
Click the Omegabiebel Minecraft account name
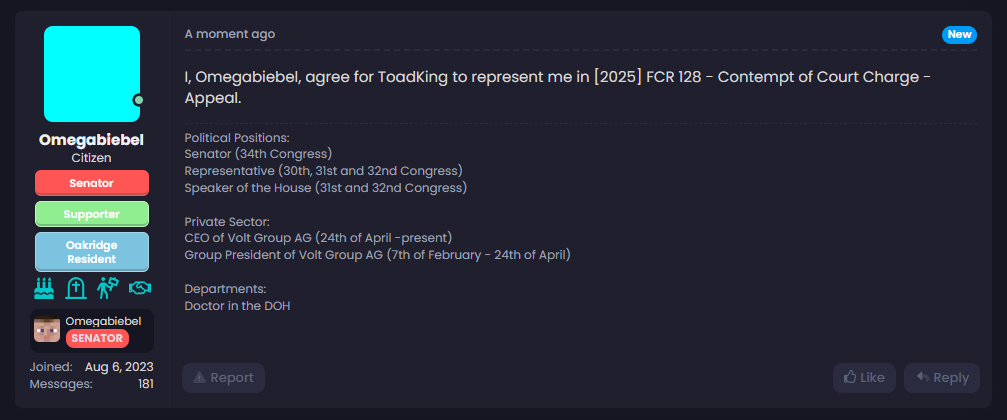pyautogui.click(x=103, y=321)
